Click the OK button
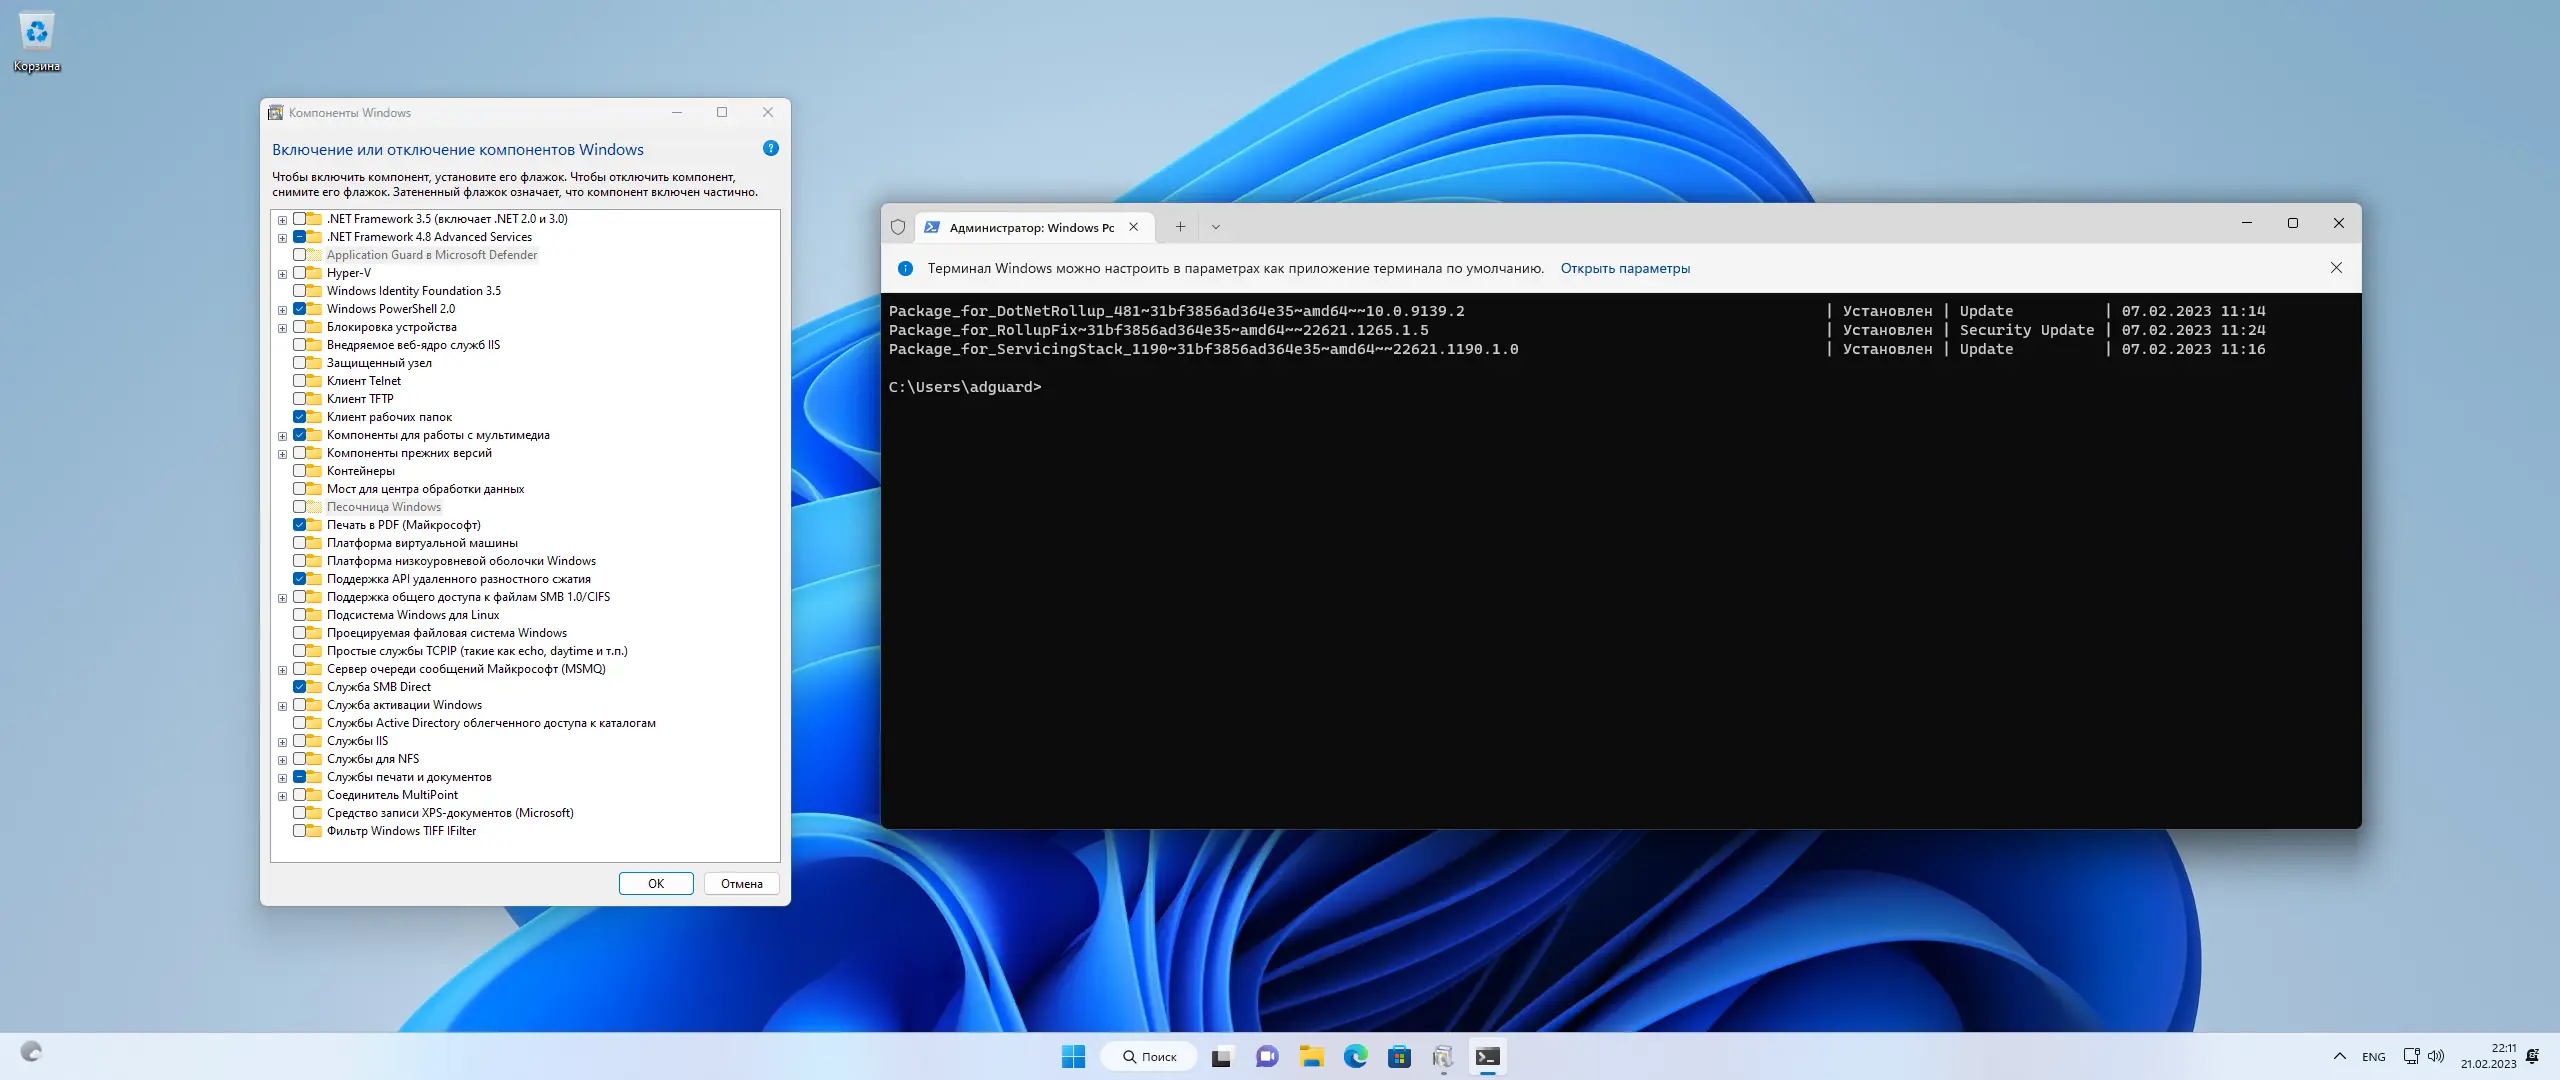The height and width of the screenshot is (1080, 2560). 655,883
